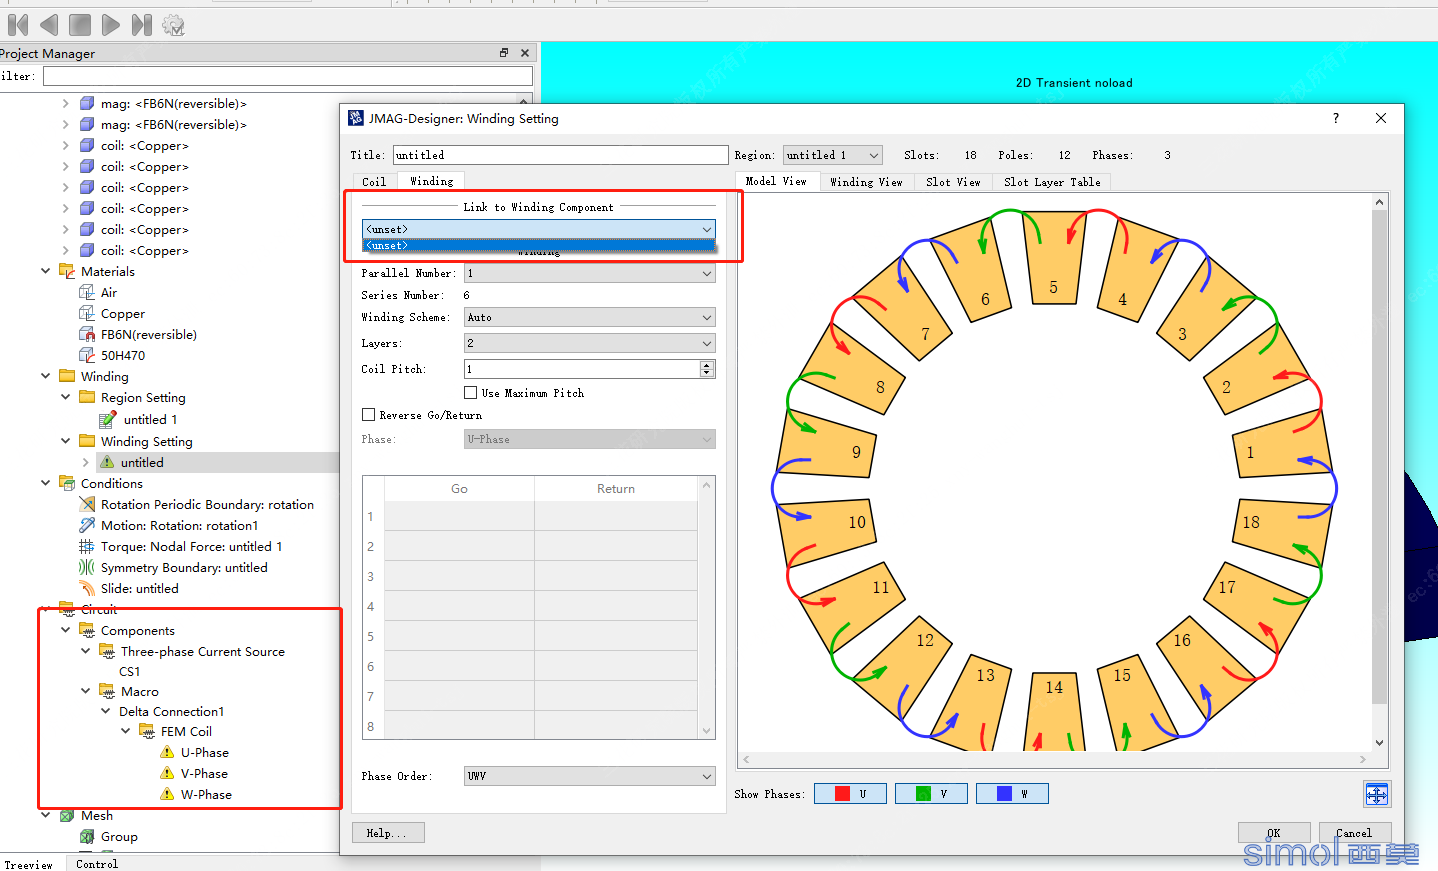This screenshot has height=871, width=1438.
Task: Click the FEM Coil icon
Action: [x=147, y=731]
